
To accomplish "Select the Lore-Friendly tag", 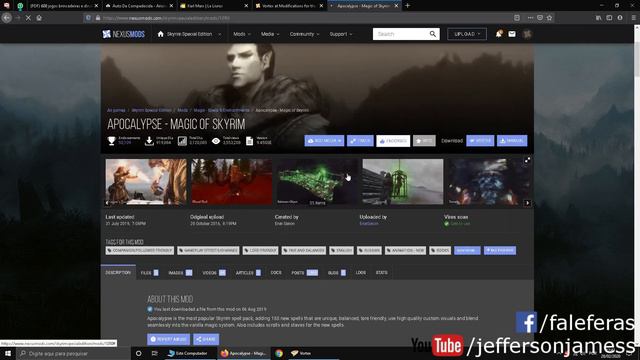I will point(260,251).
